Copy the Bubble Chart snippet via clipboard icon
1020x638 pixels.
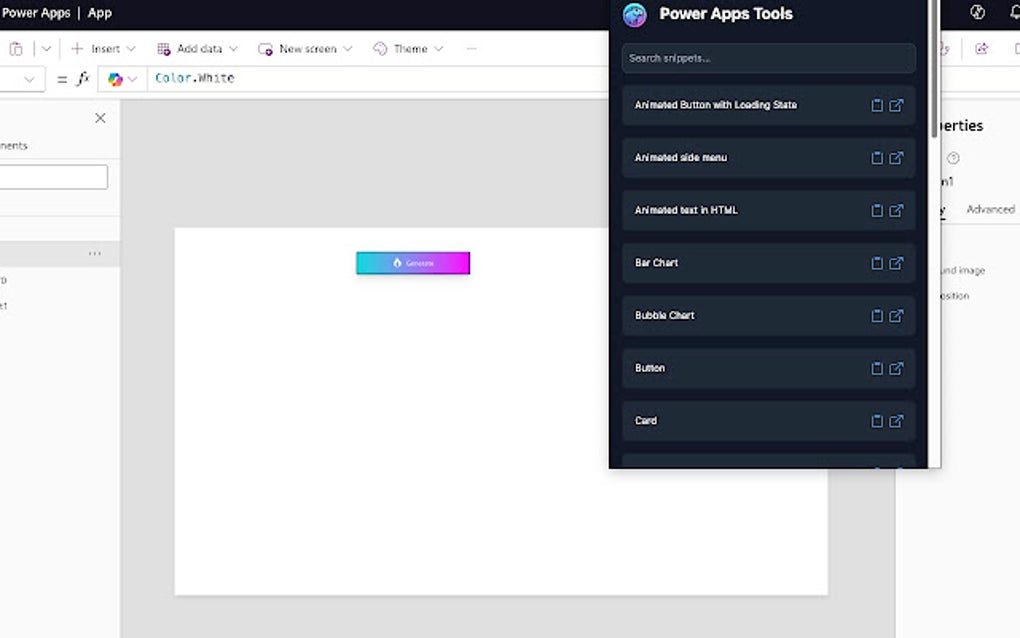tap(877, 316)
